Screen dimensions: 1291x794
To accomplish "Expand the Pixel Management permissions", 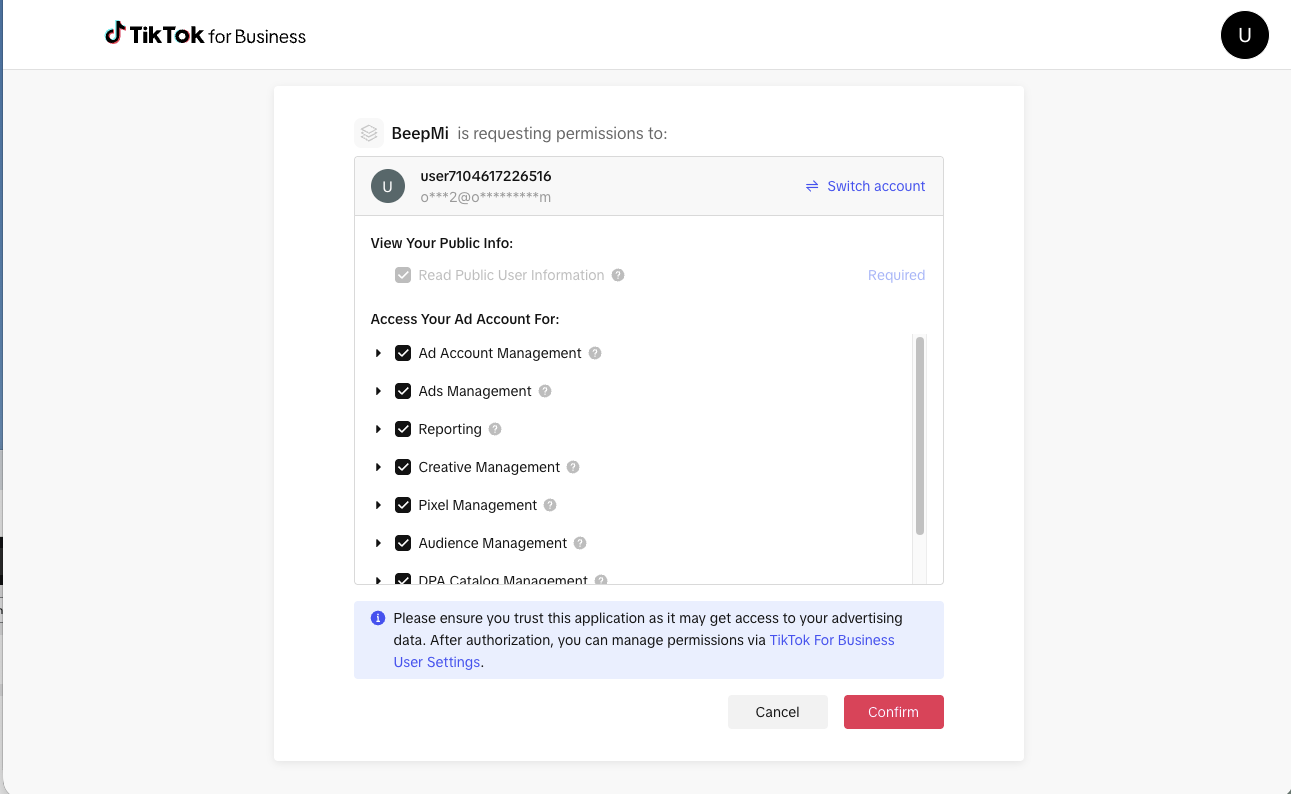I will click(x=378, y=505).
